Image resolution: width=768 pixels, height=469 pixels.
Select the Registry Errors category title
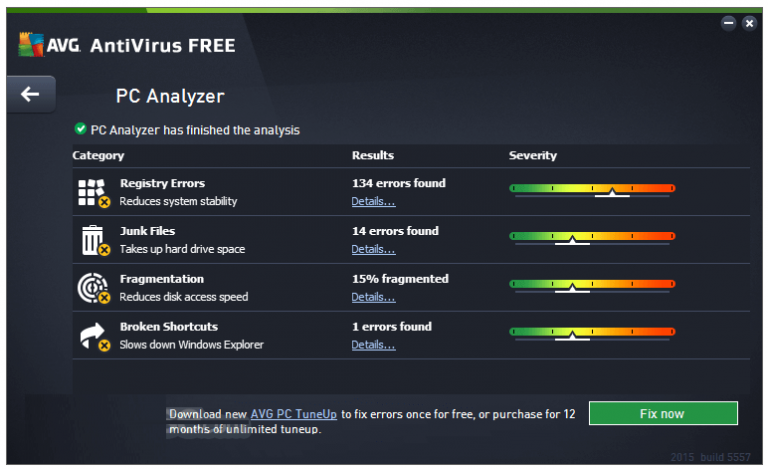coord(163,183)
